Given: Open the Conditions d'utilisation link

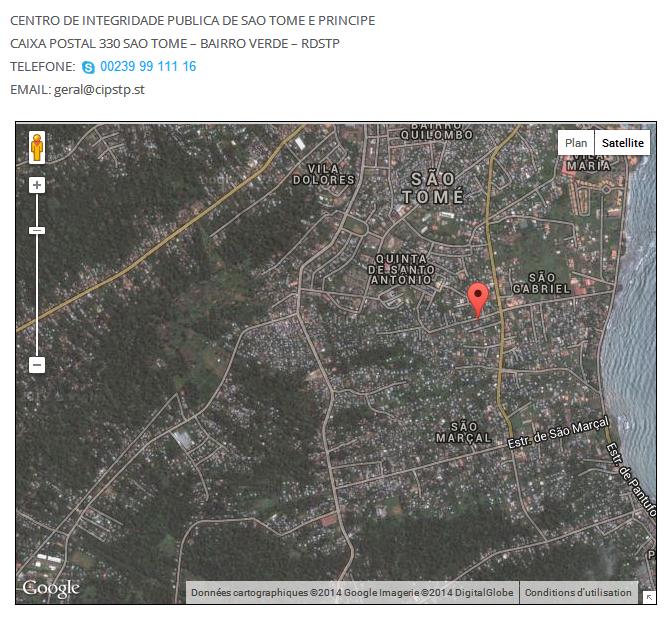Looking at the screenshot, I should 578,592.
